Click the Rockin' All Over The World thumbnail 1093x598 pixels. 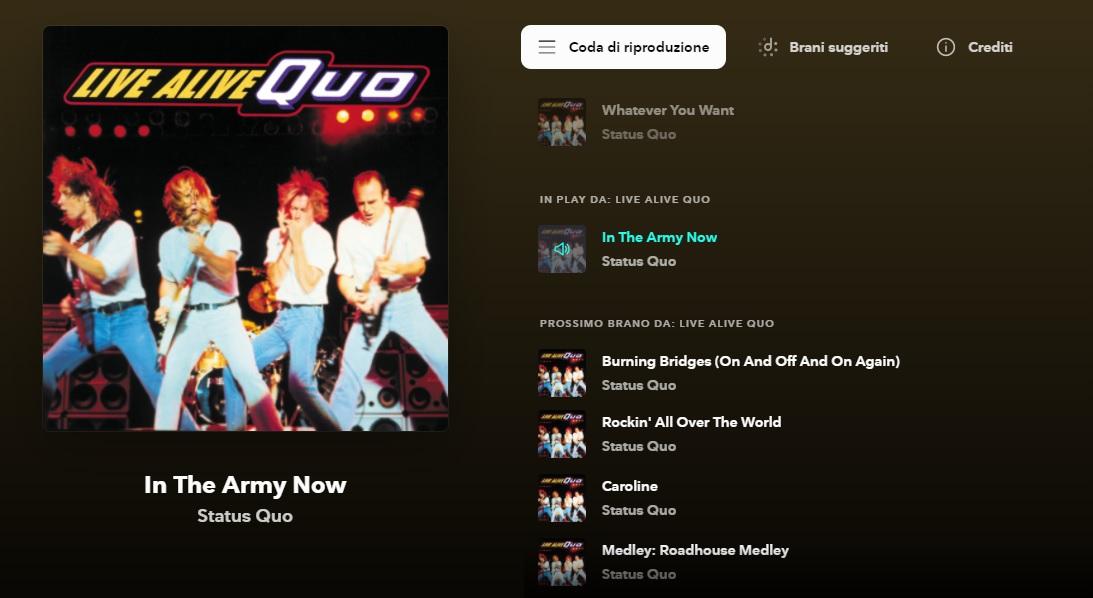coord(562,434)
